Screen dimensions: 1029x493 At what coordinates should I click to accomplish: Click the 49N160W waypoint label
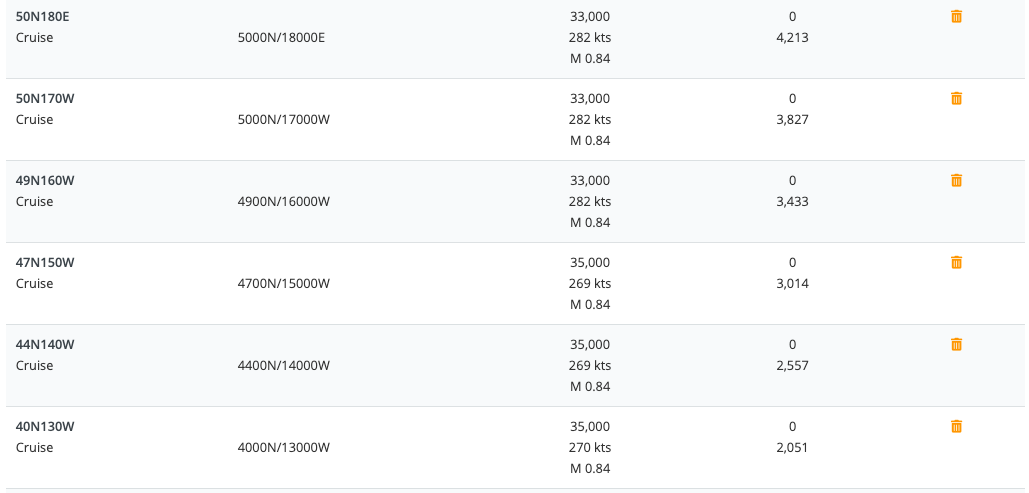tap(46, 181)
